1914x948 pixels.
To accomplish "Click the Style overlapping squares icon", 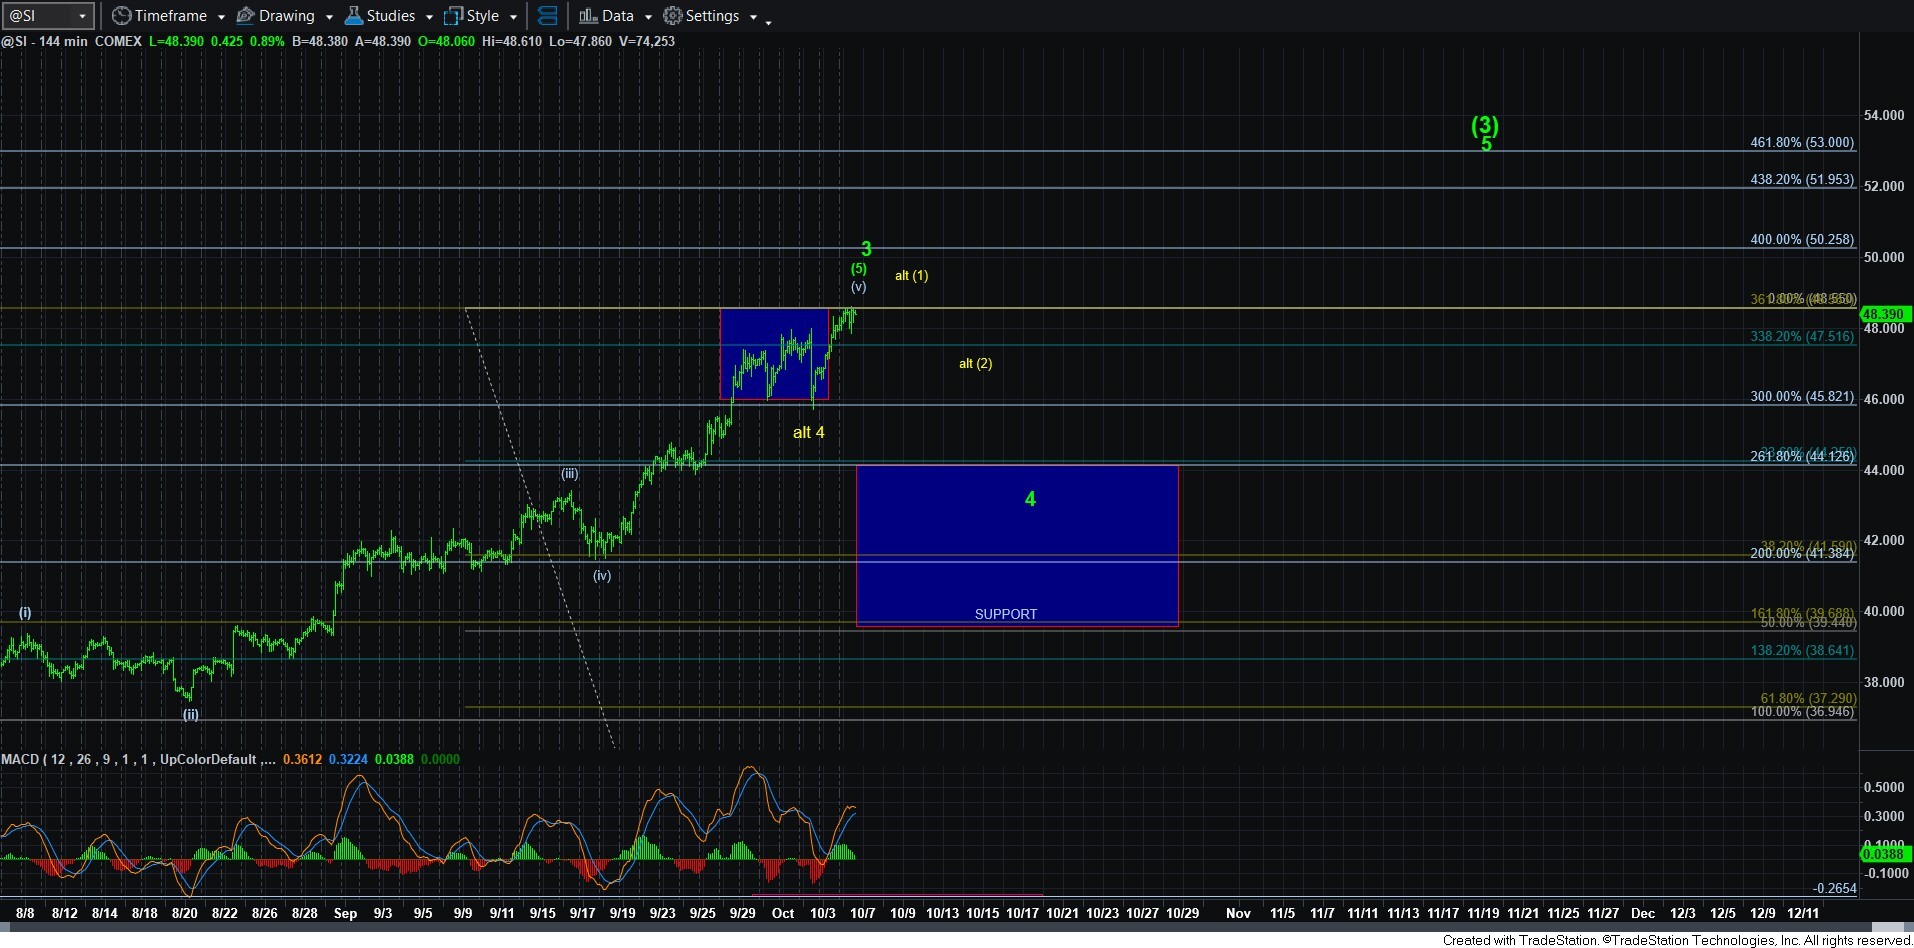I will pyautogui.click(x=453, y=16).
